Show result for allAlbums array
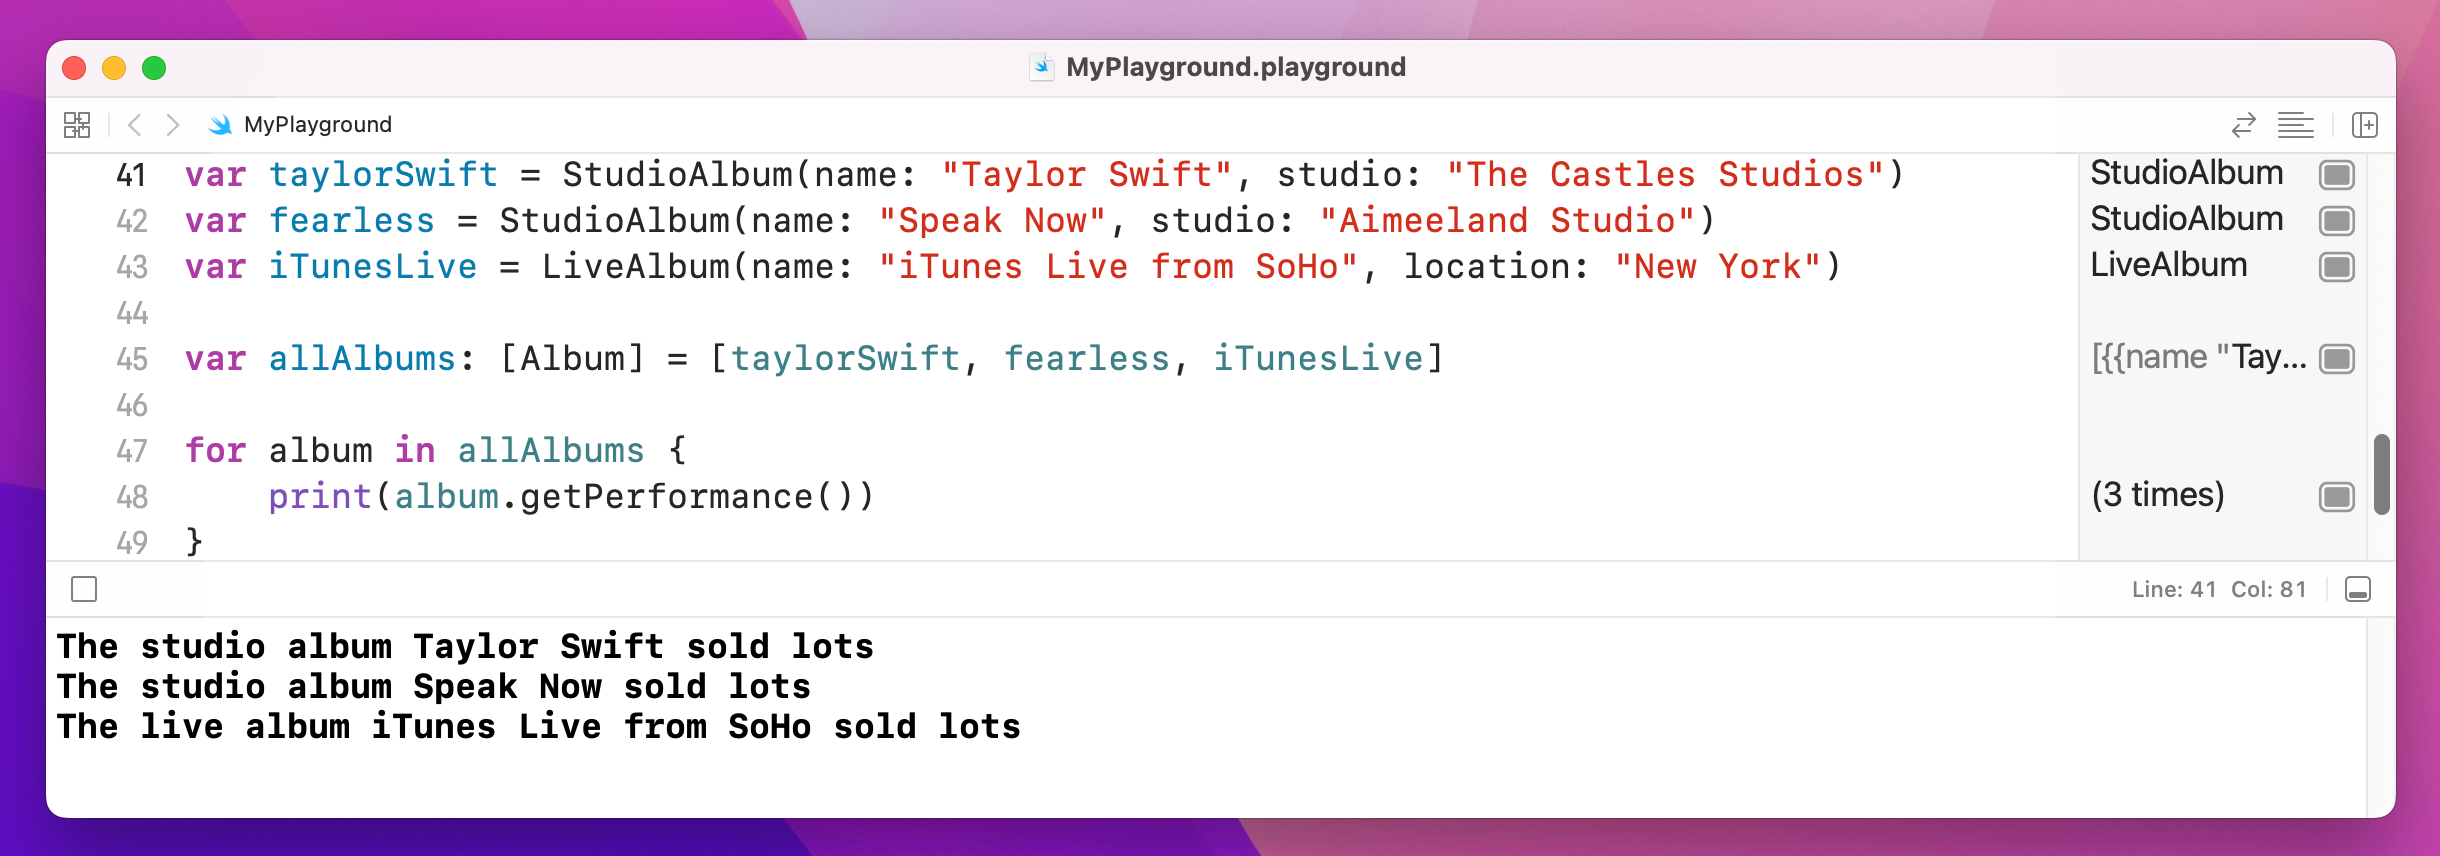 point(2336,359)
